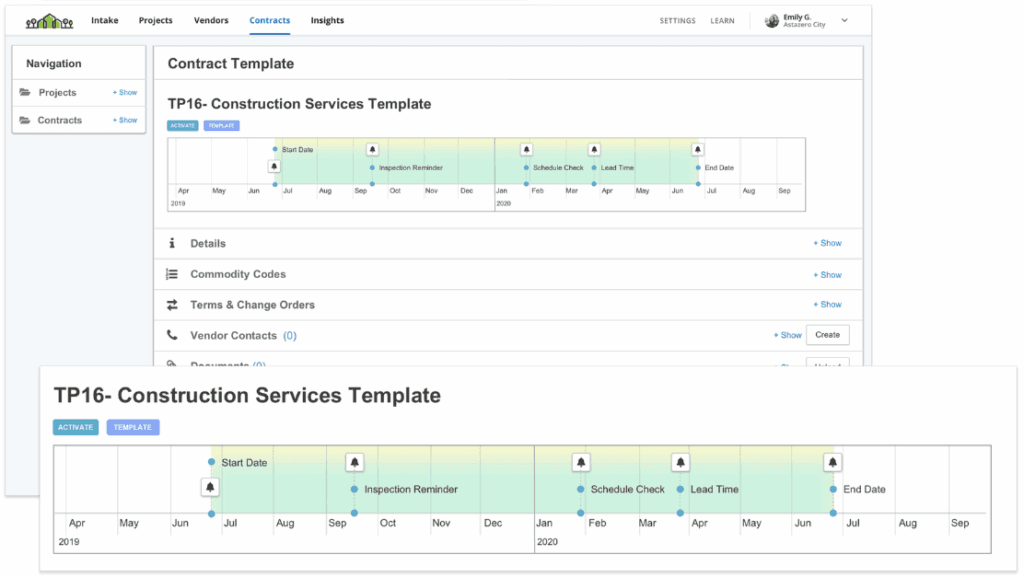Screen dimensions: 1024x577
Task: Click the Details info icon
Action: [x=172, y=243]
